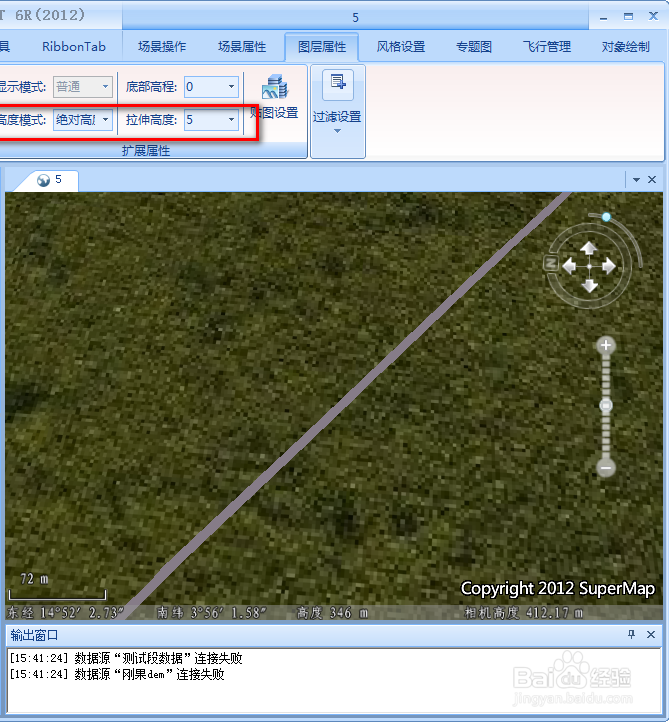Pan the scene up with compass arrow
Screen dimensions: 669x722
point(589,248)
